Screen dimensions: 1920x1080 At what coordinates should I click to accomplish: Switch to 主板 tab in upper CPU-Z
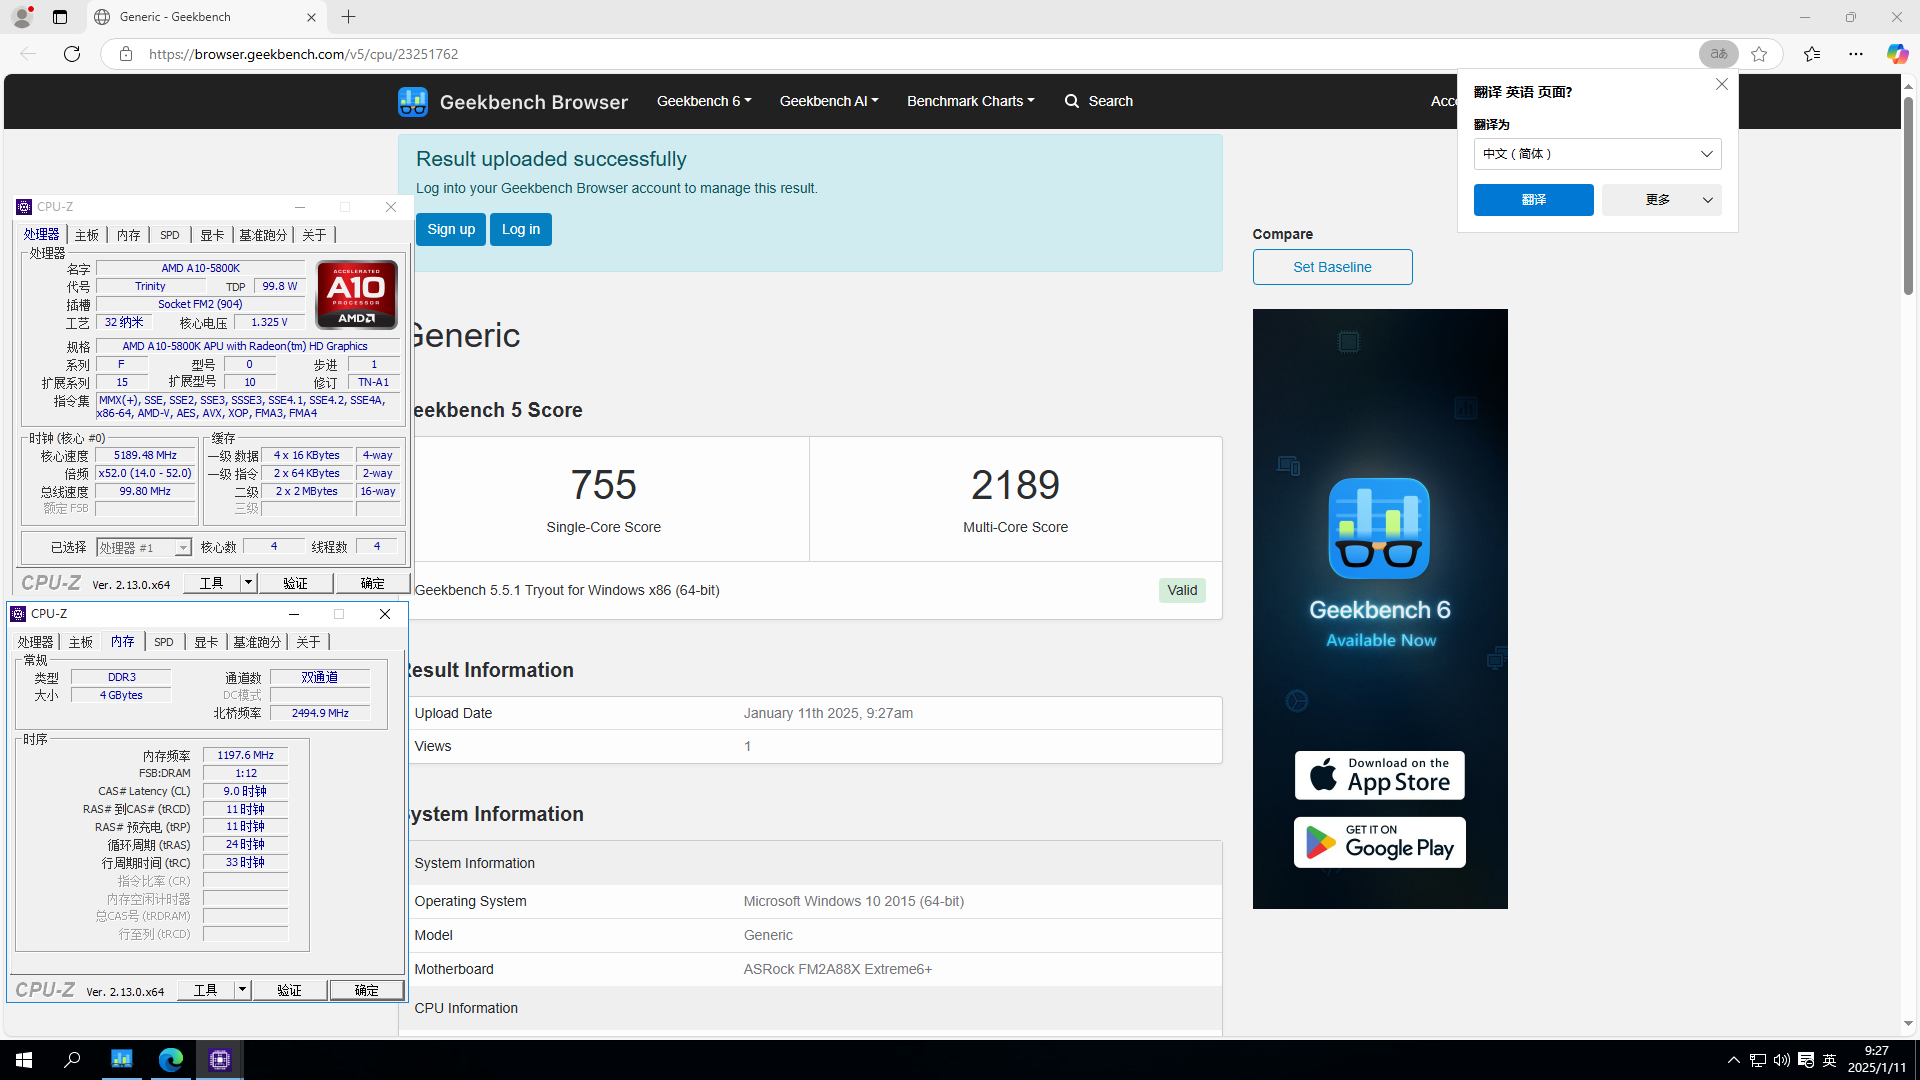point(87,235)
